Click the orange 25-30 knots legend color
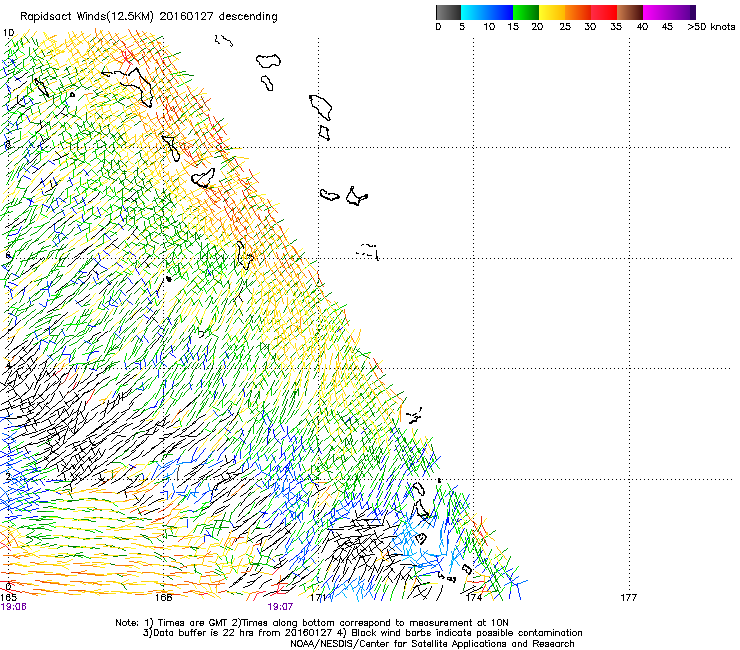Viewport: 740px width, 650px height. [x=578, y=12]
